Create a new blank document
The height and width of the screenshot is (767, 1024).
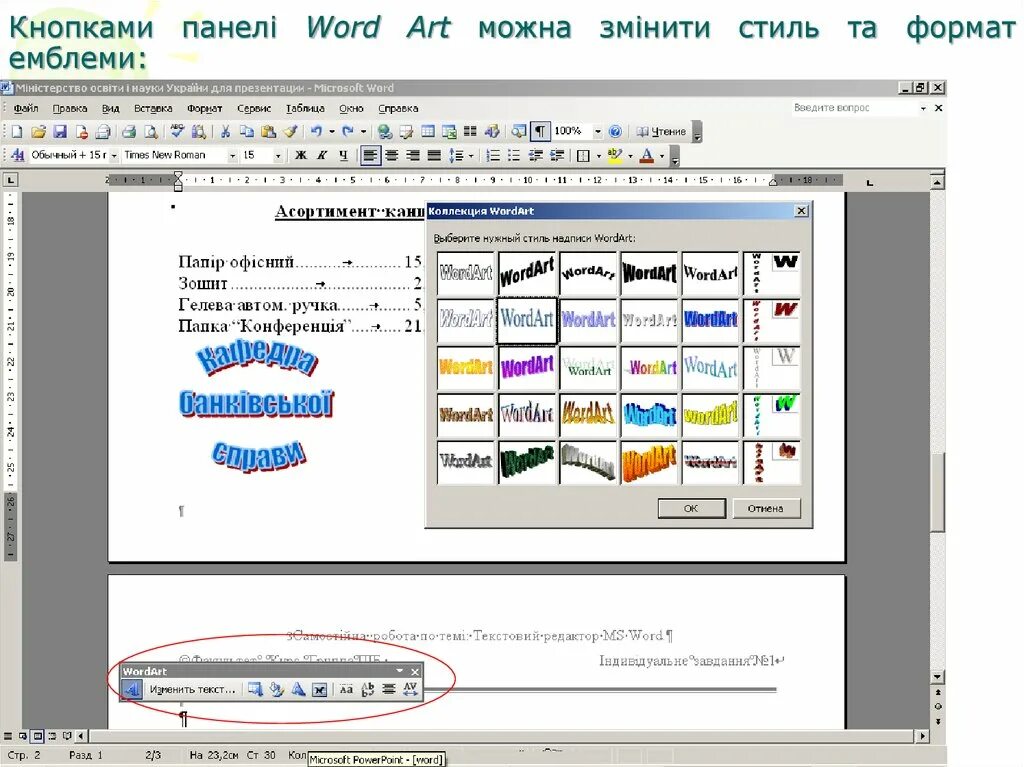pos(17,131)
